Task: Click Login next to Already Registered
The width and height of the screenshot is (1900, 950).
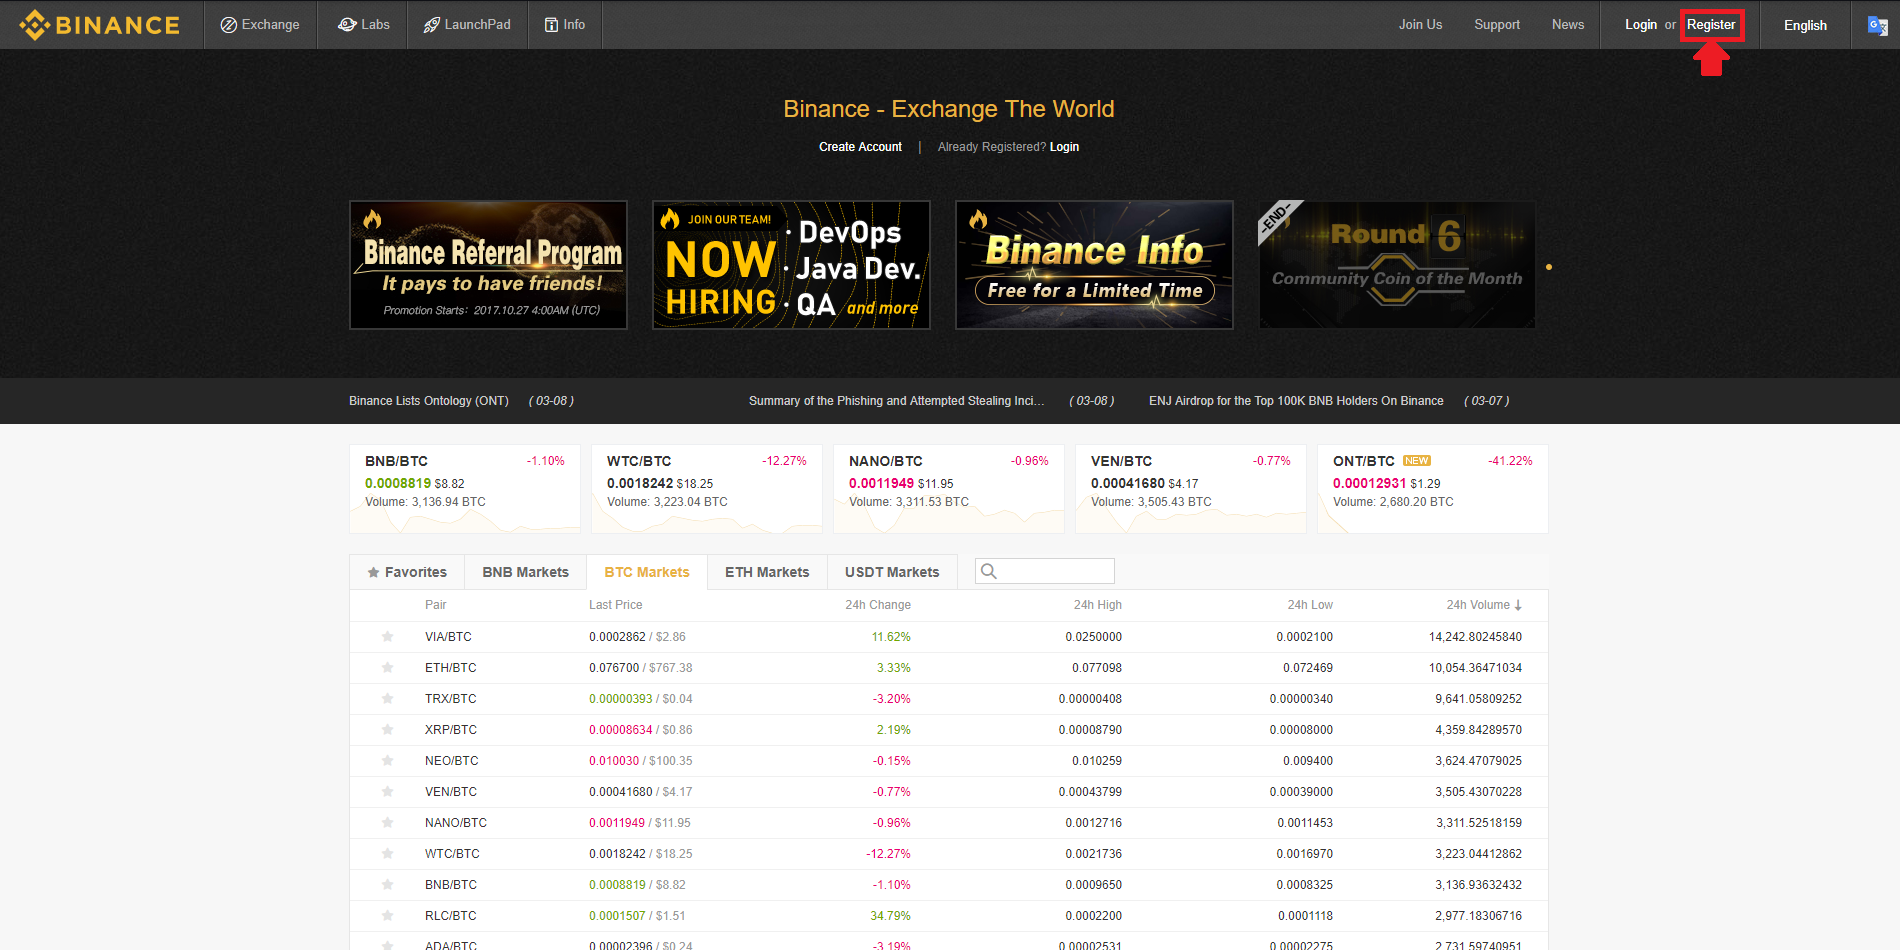Action: (1064, 147)
